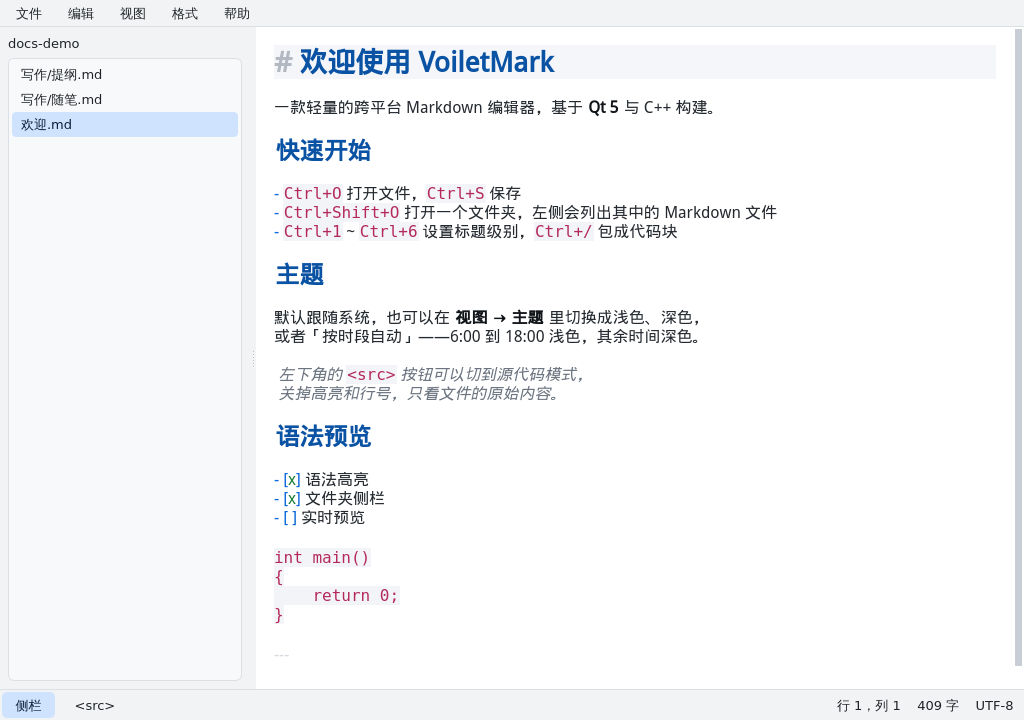The width and height of the screenshot is (1024, 720).
Task: Click the 快速开始 heading
Action: click(323, 150)
